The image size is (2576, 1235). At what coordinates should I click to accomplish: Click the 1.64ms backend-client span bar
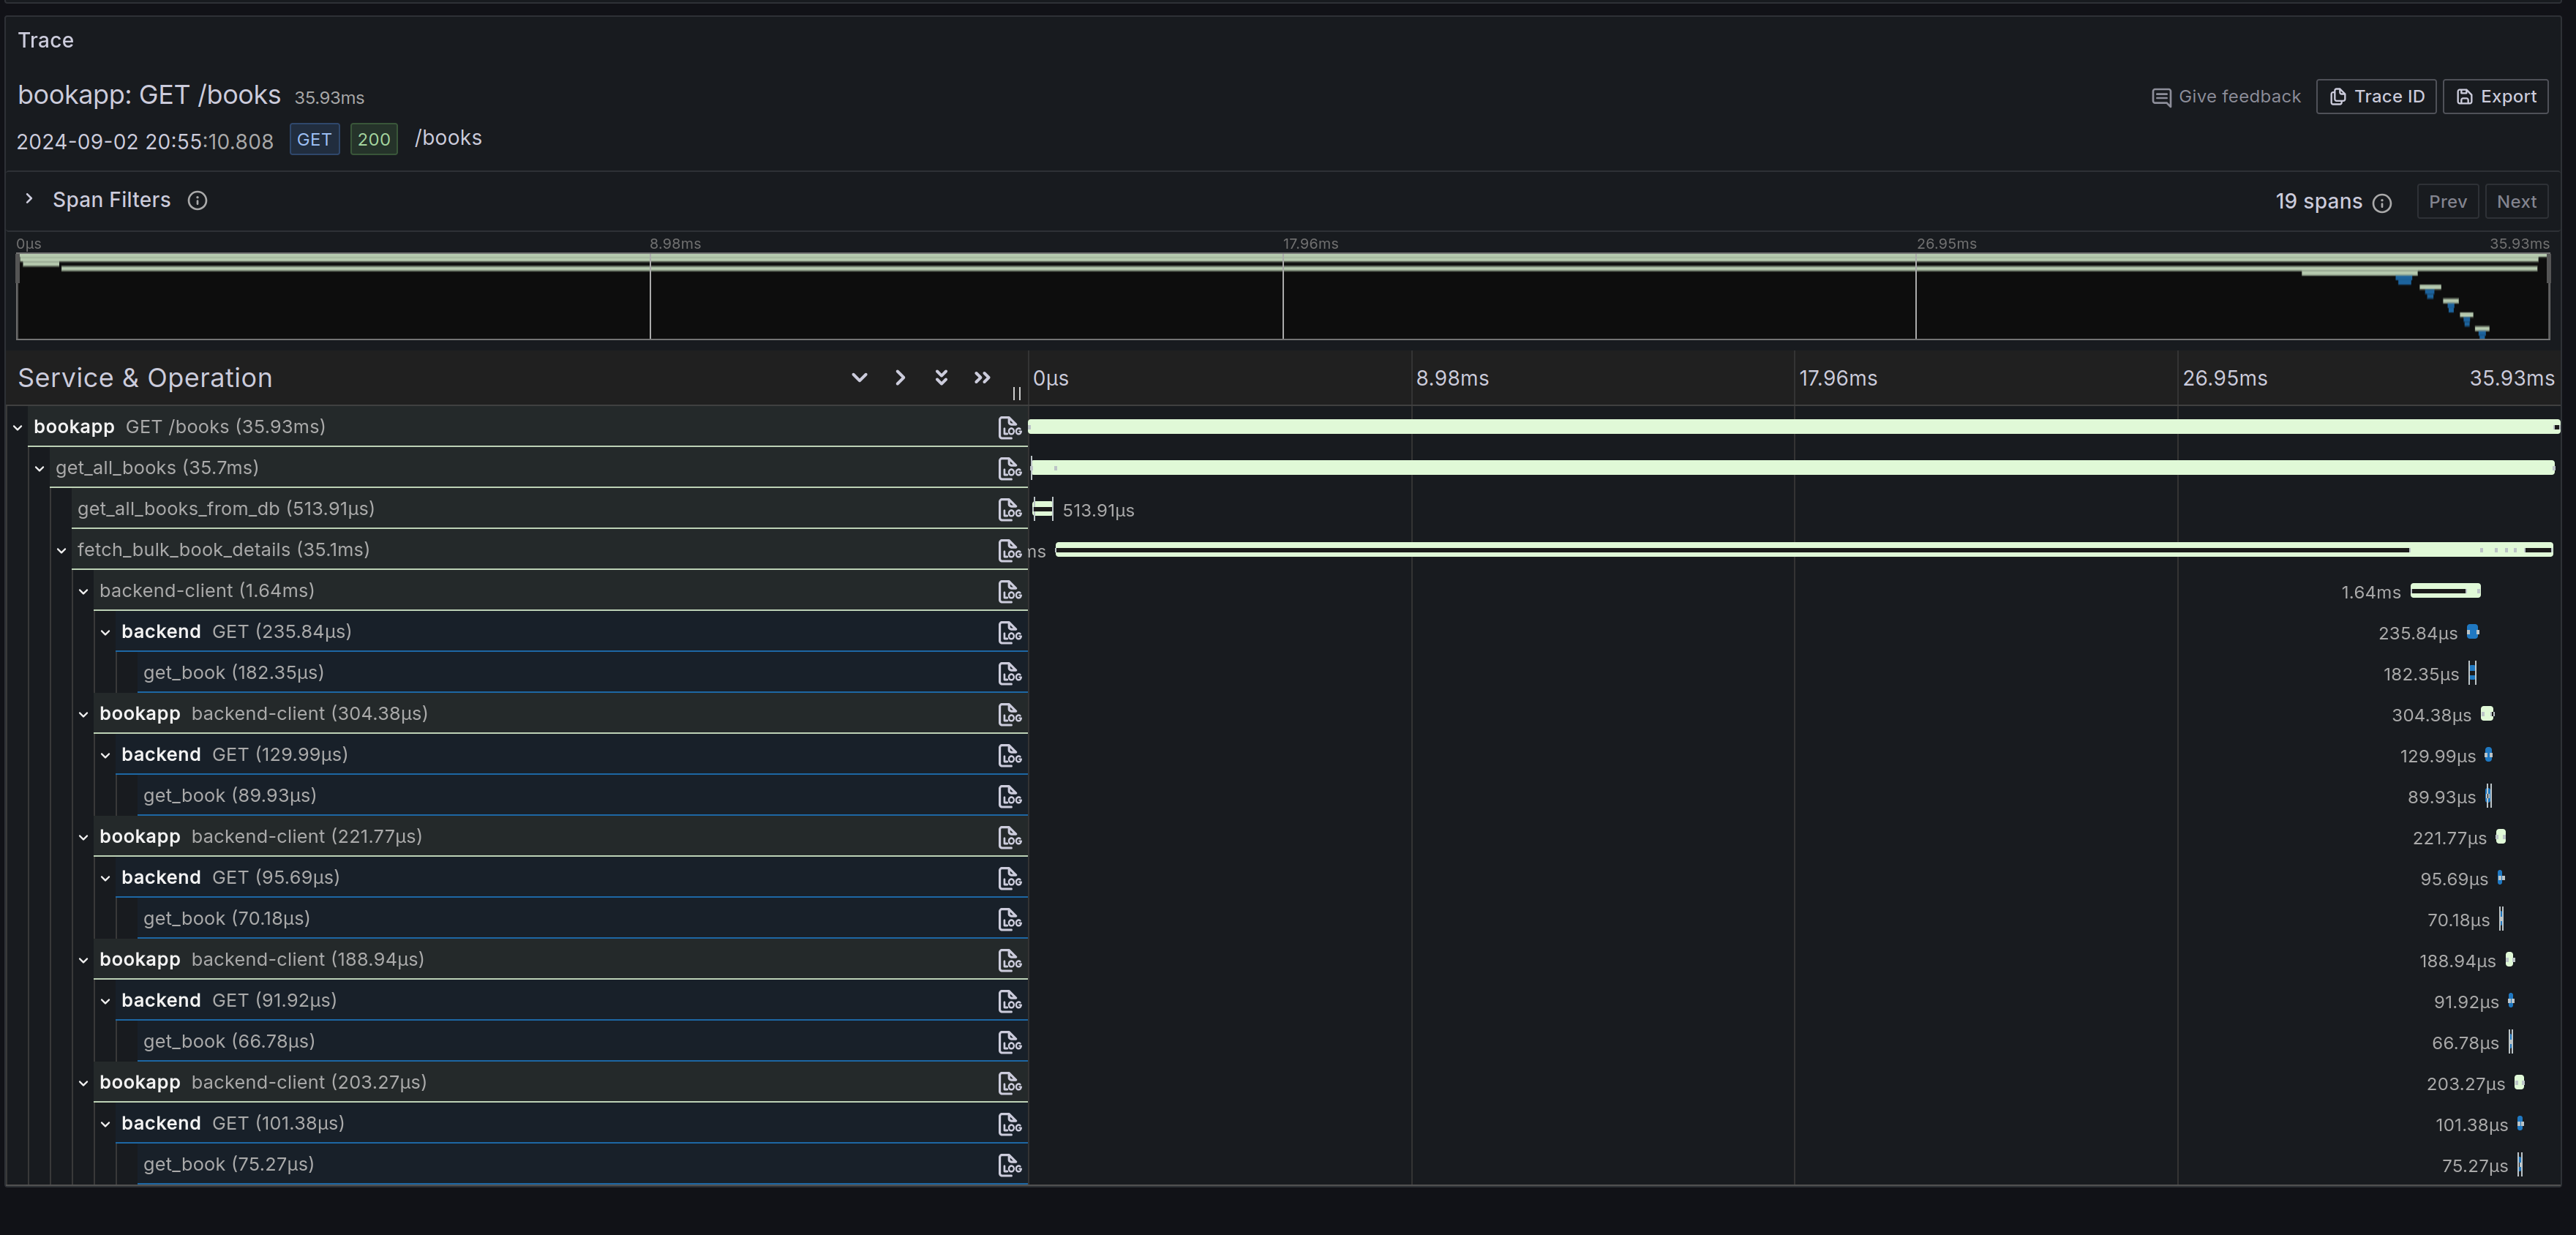(x=2445, y=591)
